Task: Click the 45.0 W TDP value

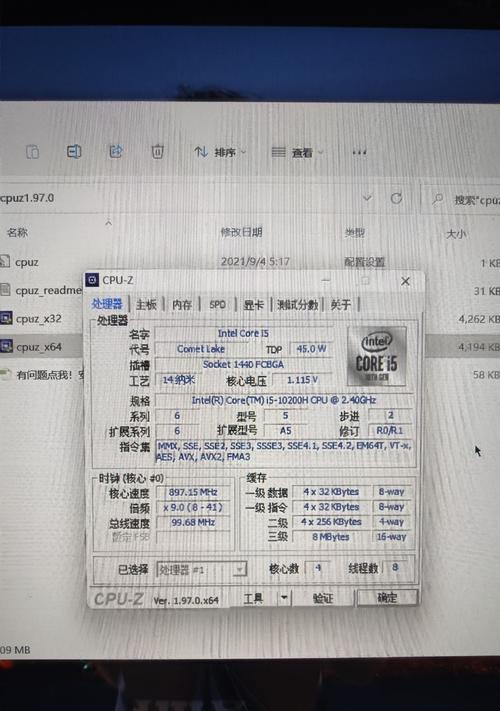Action: (311, 349)
